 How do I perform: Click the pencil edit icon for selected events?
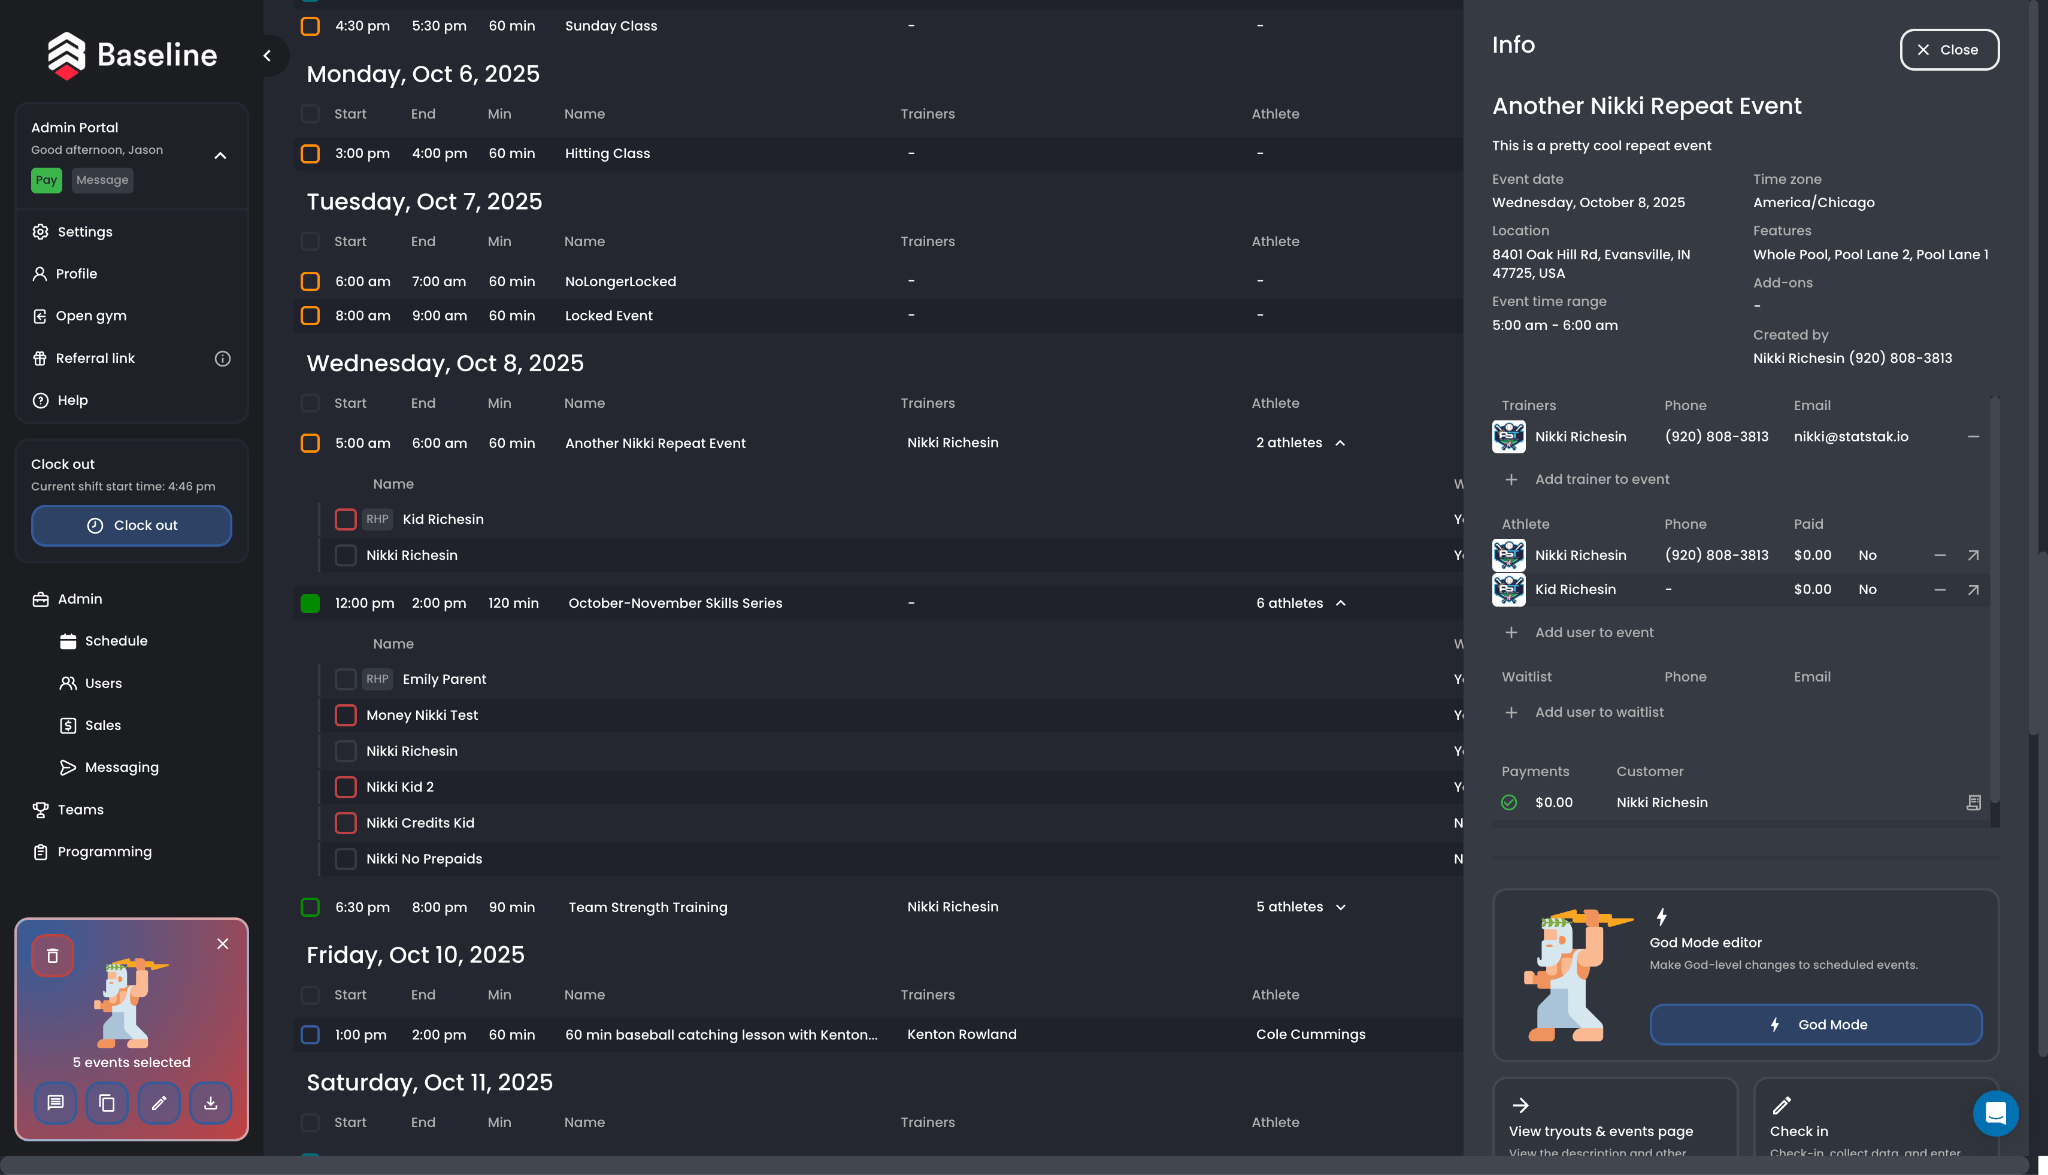(159, 1103)
